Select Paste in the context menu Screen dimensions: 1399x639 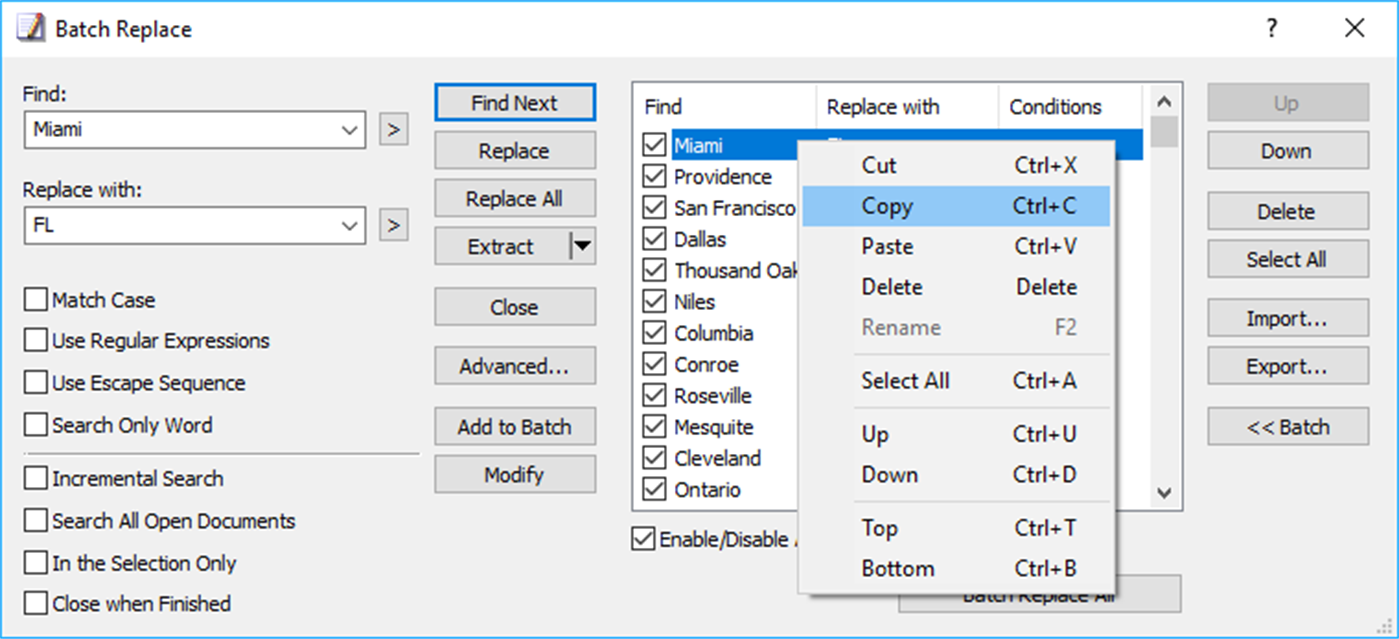click(x=887, y=246)
